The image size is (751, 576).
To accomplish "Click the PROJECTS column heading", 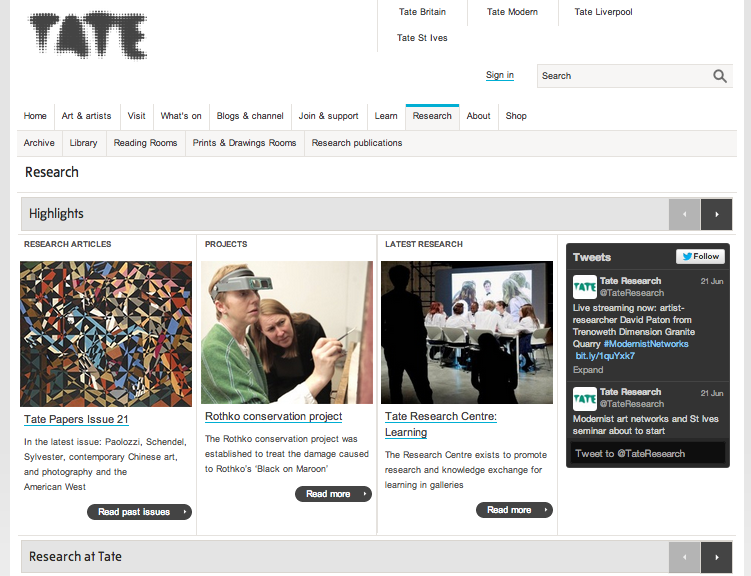I will pos(226,244).
